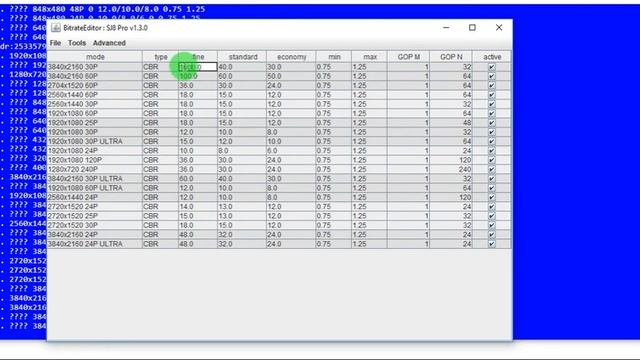The height and width of the screenshot is (360, 640).
Task: Toggle active checkbox for 2720x1520 30P
Action: click(491, 225)
